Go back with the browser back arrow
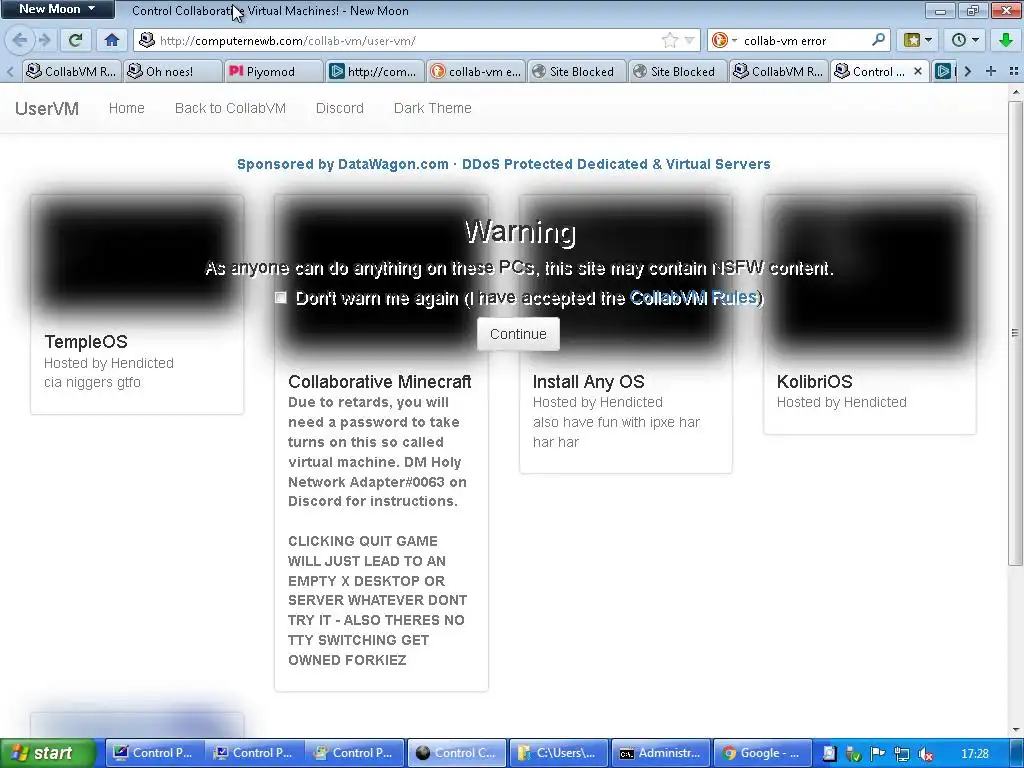This screenshot has width=1024, height=768. (x=19, y=40)
